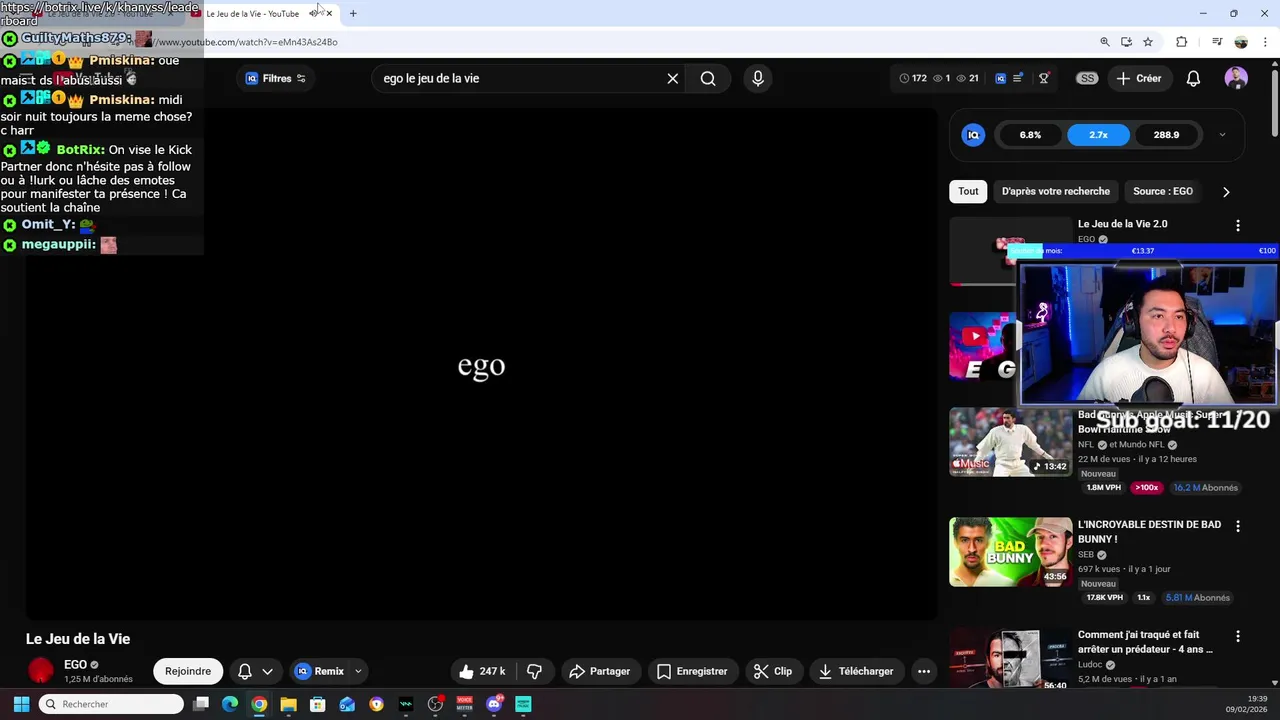Switch to Le Jeu de la Vie - YouTube tab
Image resolution: width=1280 pixels, height=720 pixels.
(x=253, y=13)
